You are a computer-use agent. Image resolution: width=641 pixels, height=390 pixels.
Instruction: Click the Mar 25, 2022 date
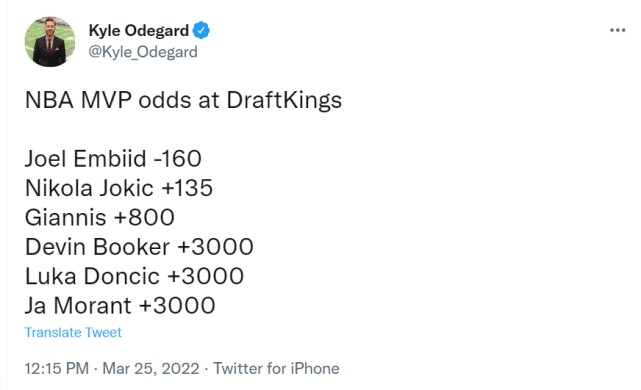coord(150,368)
